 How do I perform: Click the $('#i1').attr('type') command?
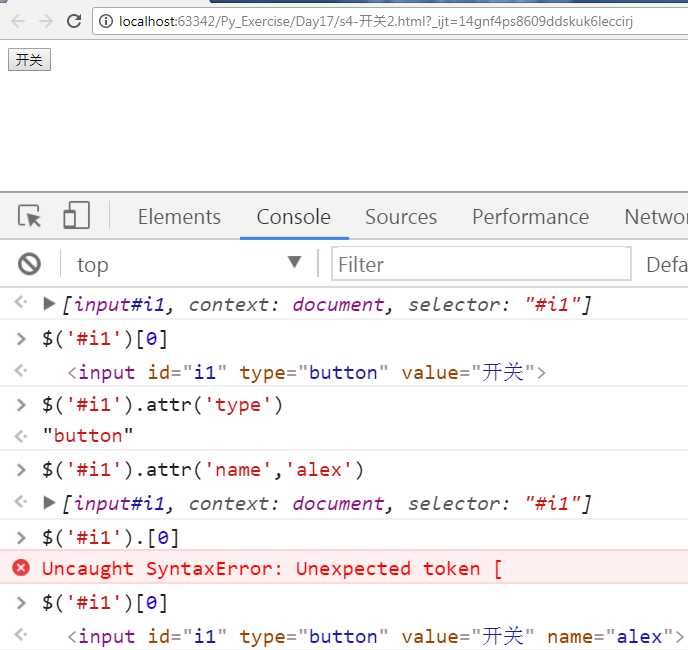click(x=162, y=405)
